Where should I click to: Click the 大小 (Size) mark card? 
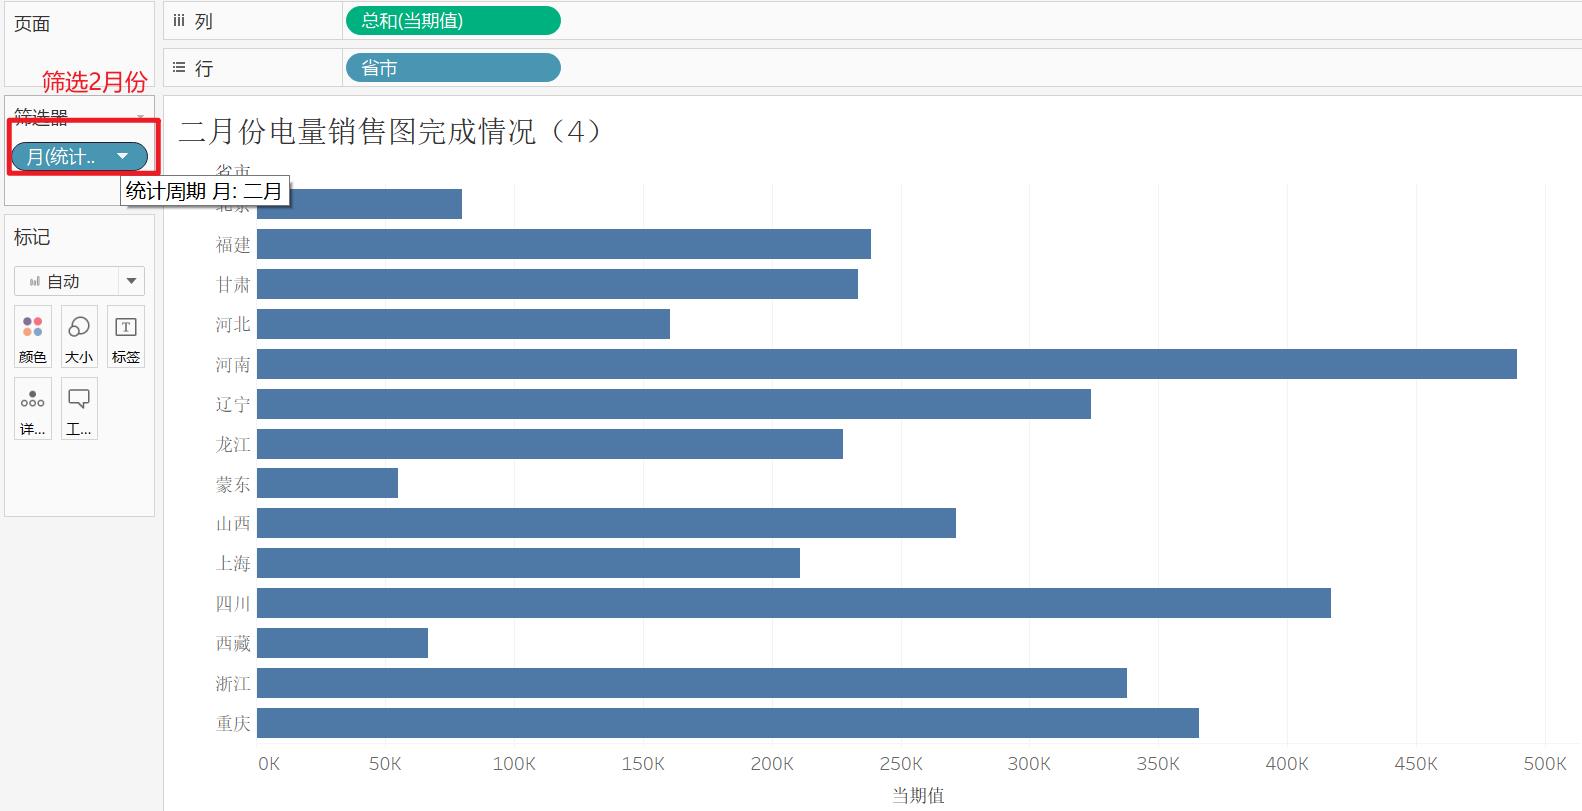[79, 337]
